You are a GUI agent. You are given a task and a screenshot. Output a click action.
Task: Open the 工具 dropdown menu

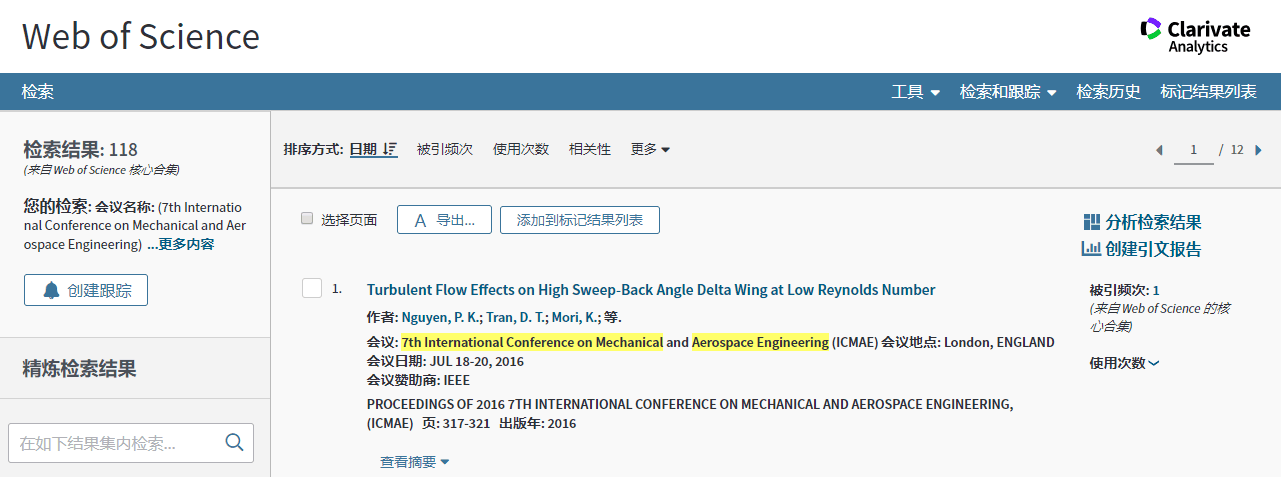915,92
